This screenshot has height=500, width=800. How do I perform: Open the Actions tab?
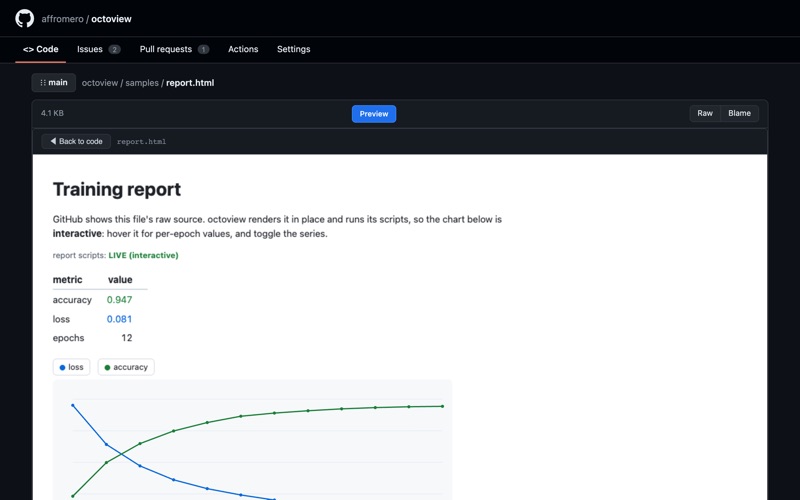tap(243, 49)
